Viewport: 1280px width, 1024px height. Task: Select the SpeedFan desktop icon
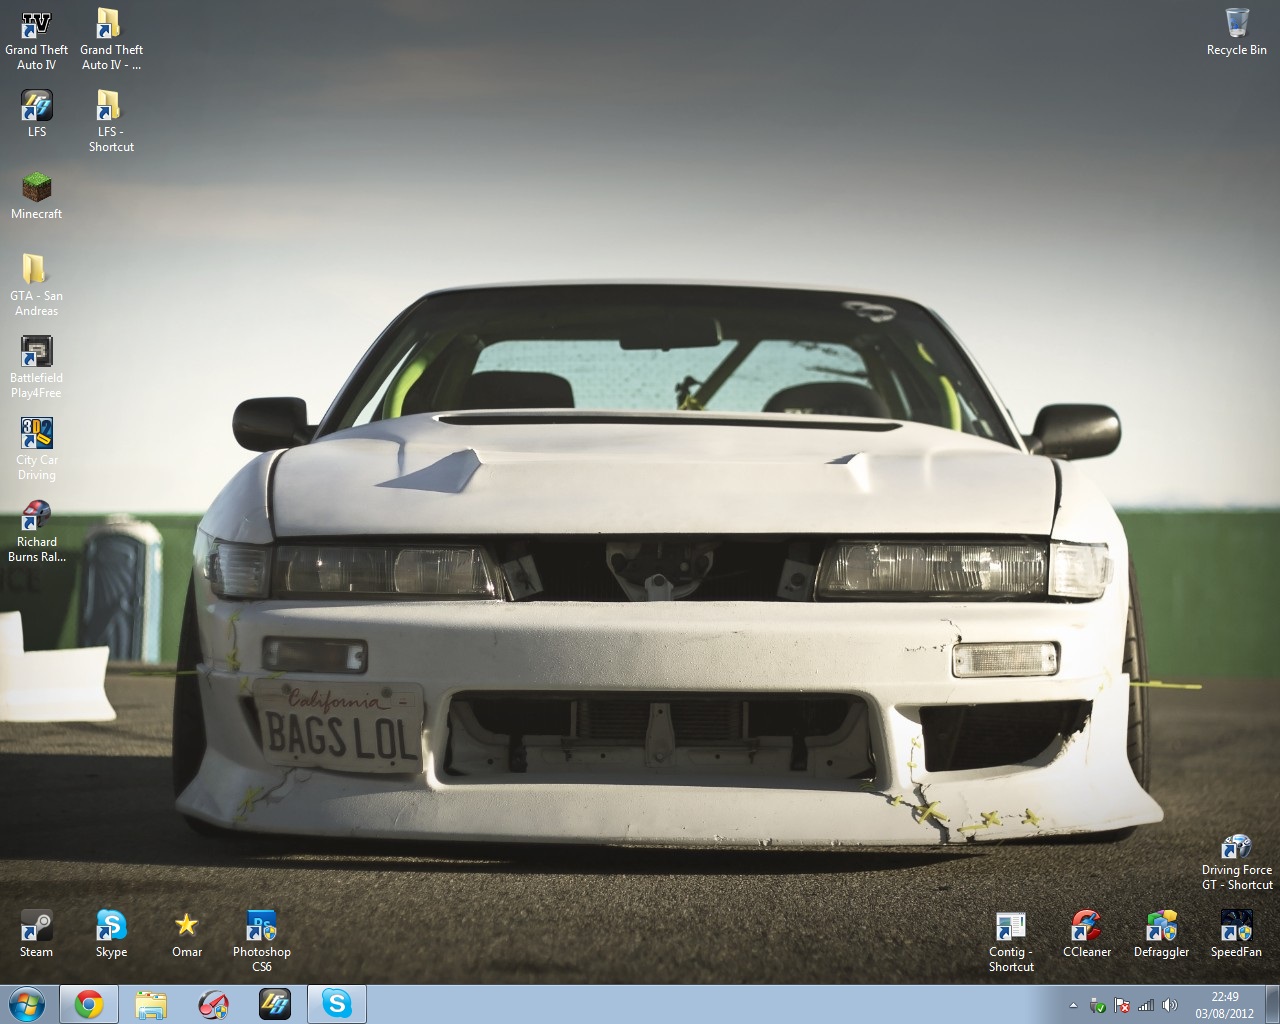pyautogui.click(x=1237, y=934)
